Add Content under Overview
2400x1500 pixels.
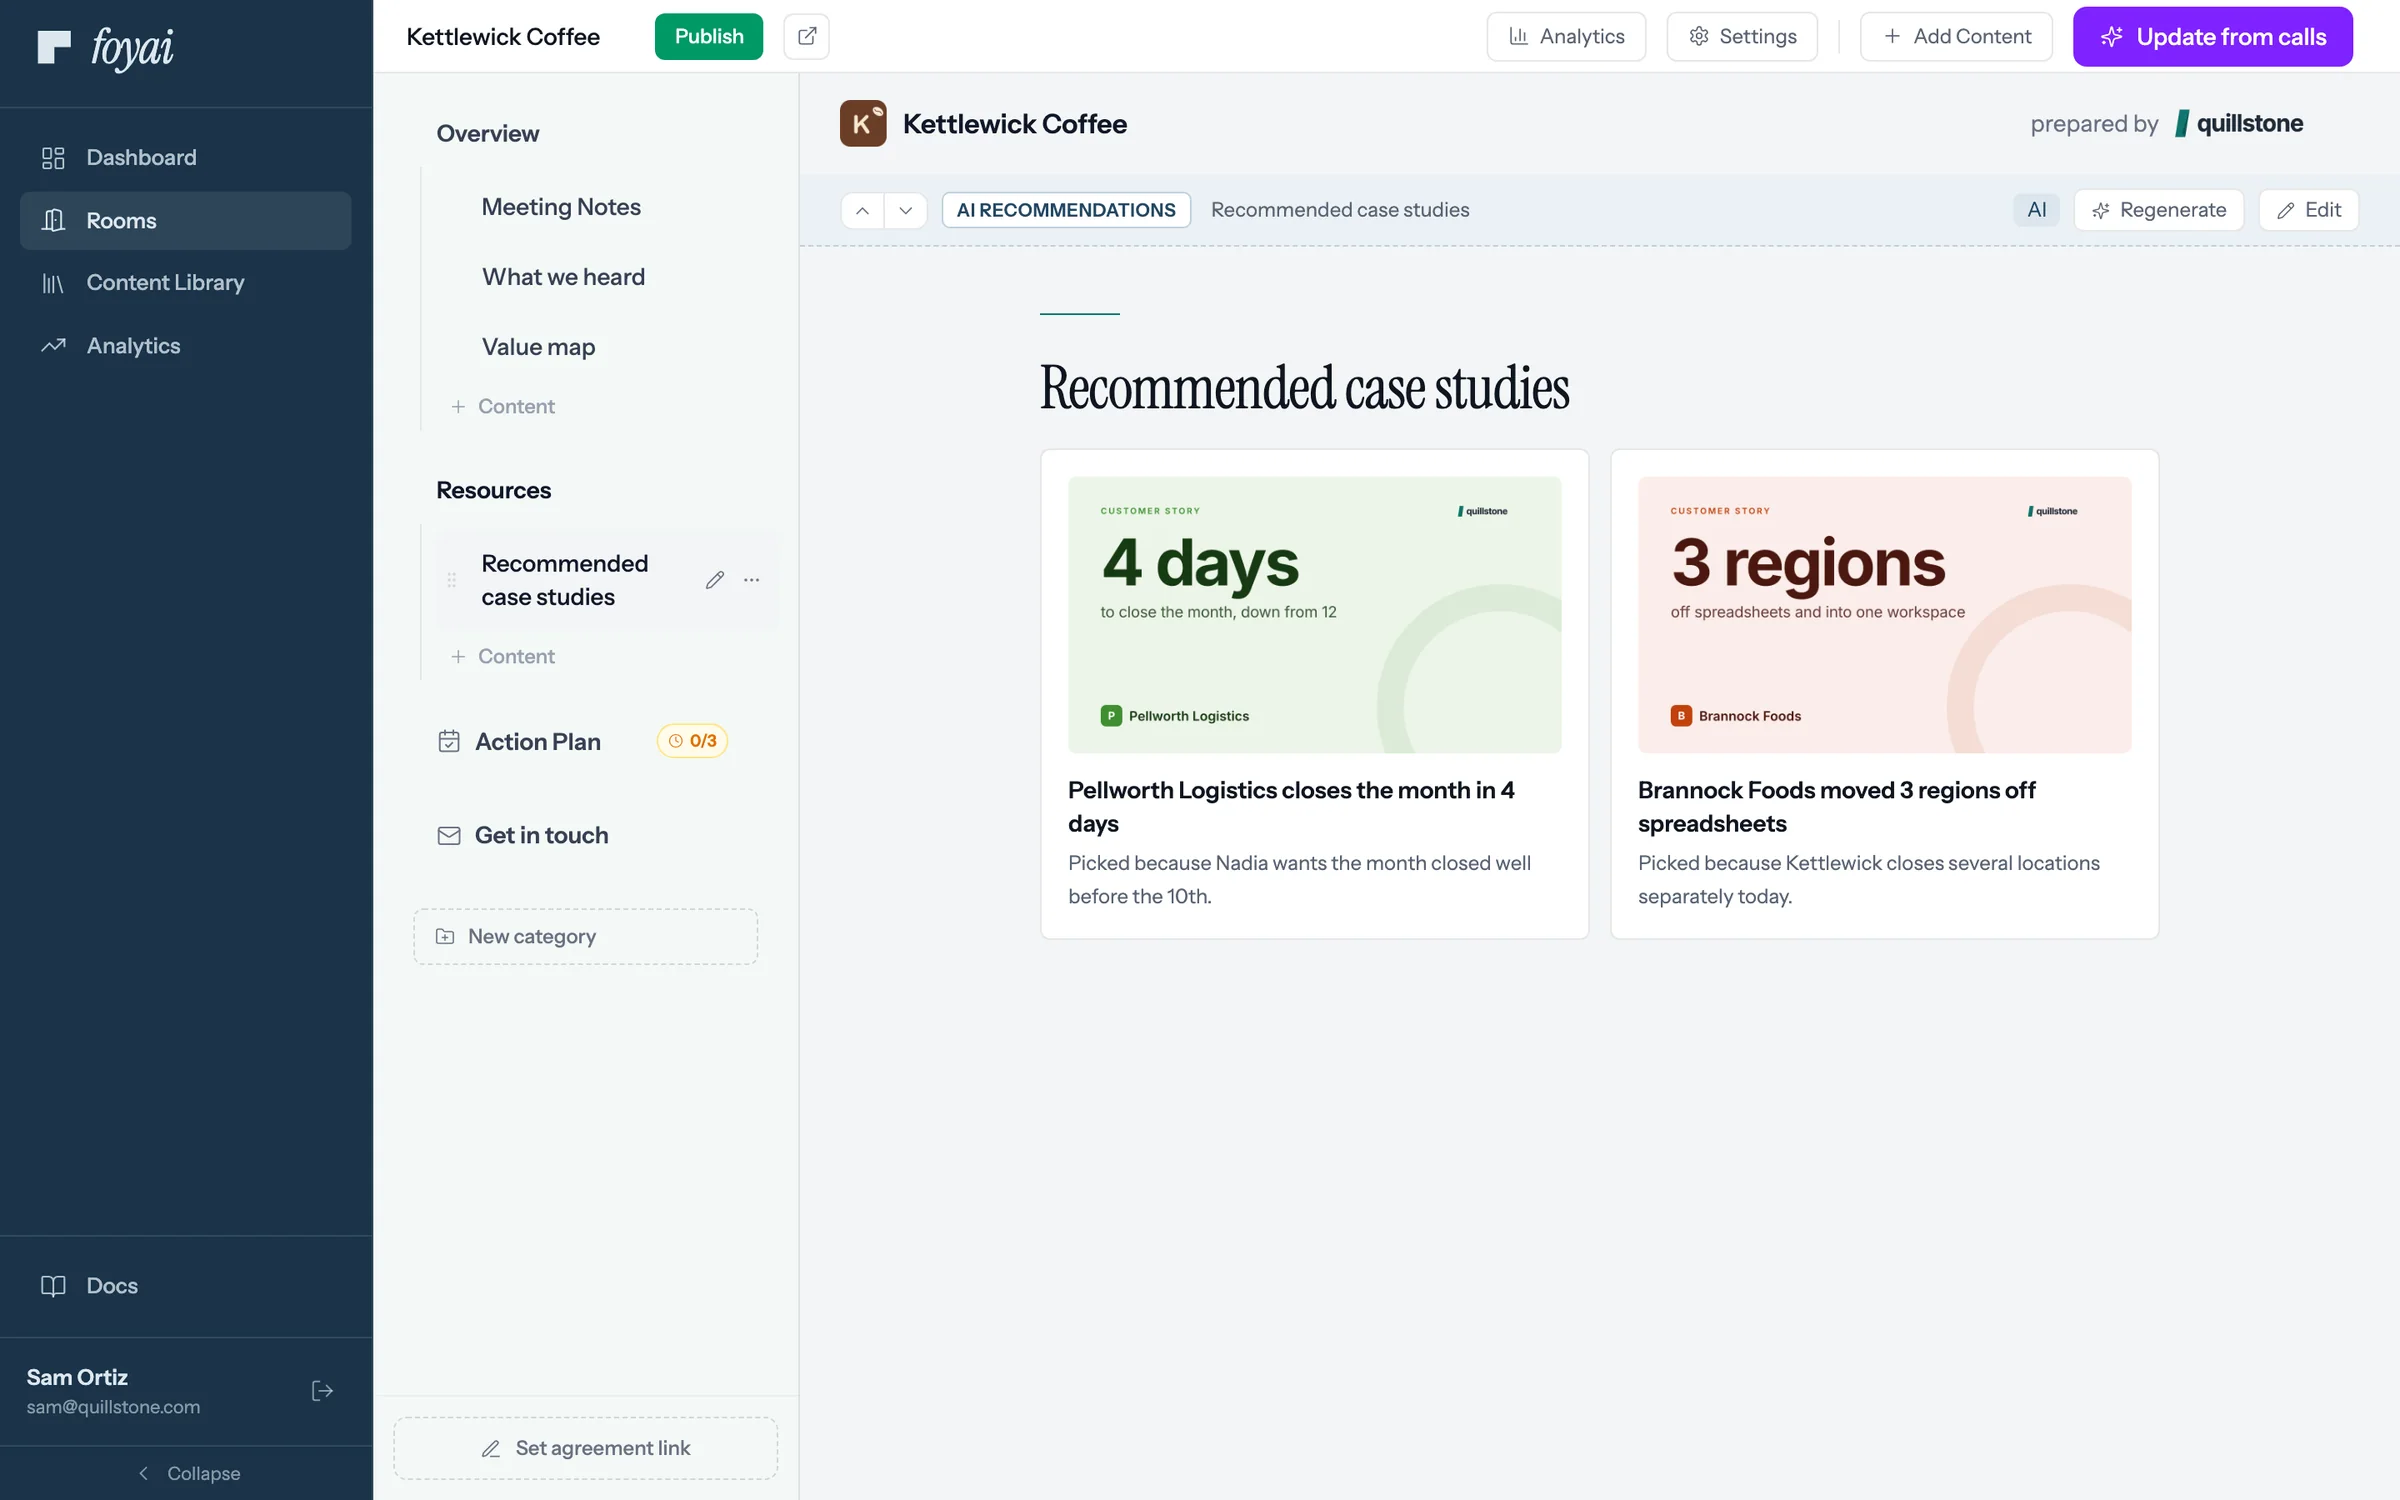point(503,407)
